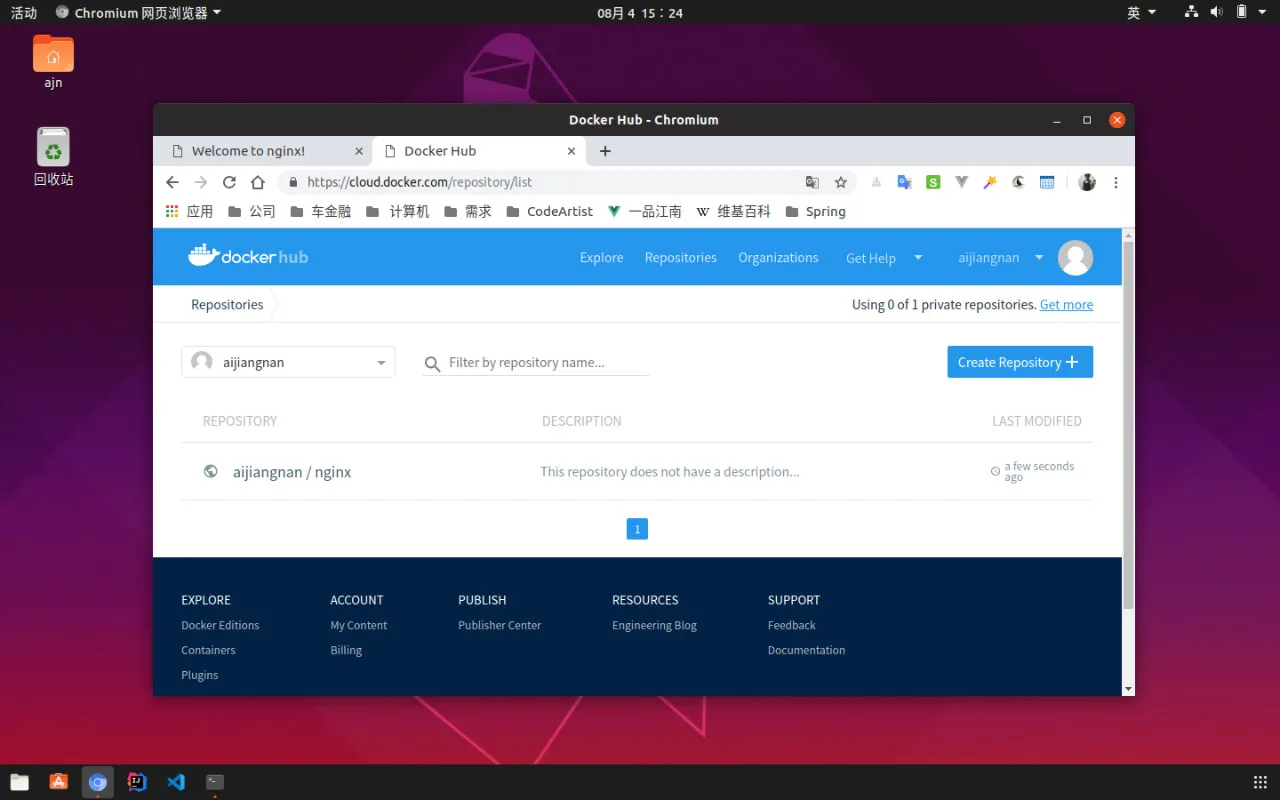Expand the aijiangnan namespace dropdown

(x=288, y=362)
